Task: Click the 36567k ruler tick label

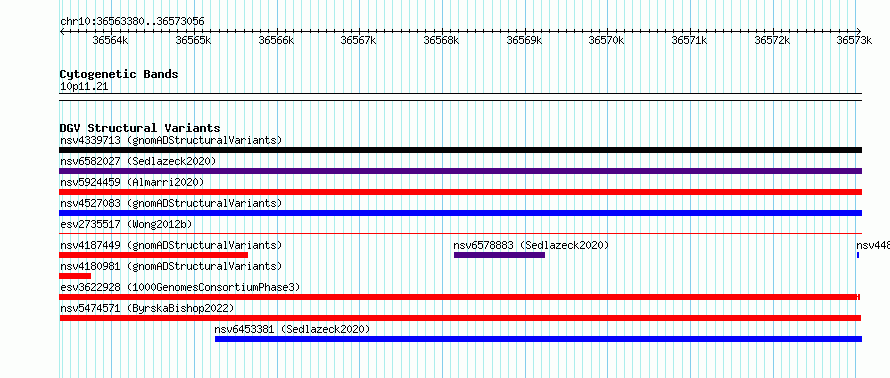Action: pyautogui.click(x=359, y=40)
